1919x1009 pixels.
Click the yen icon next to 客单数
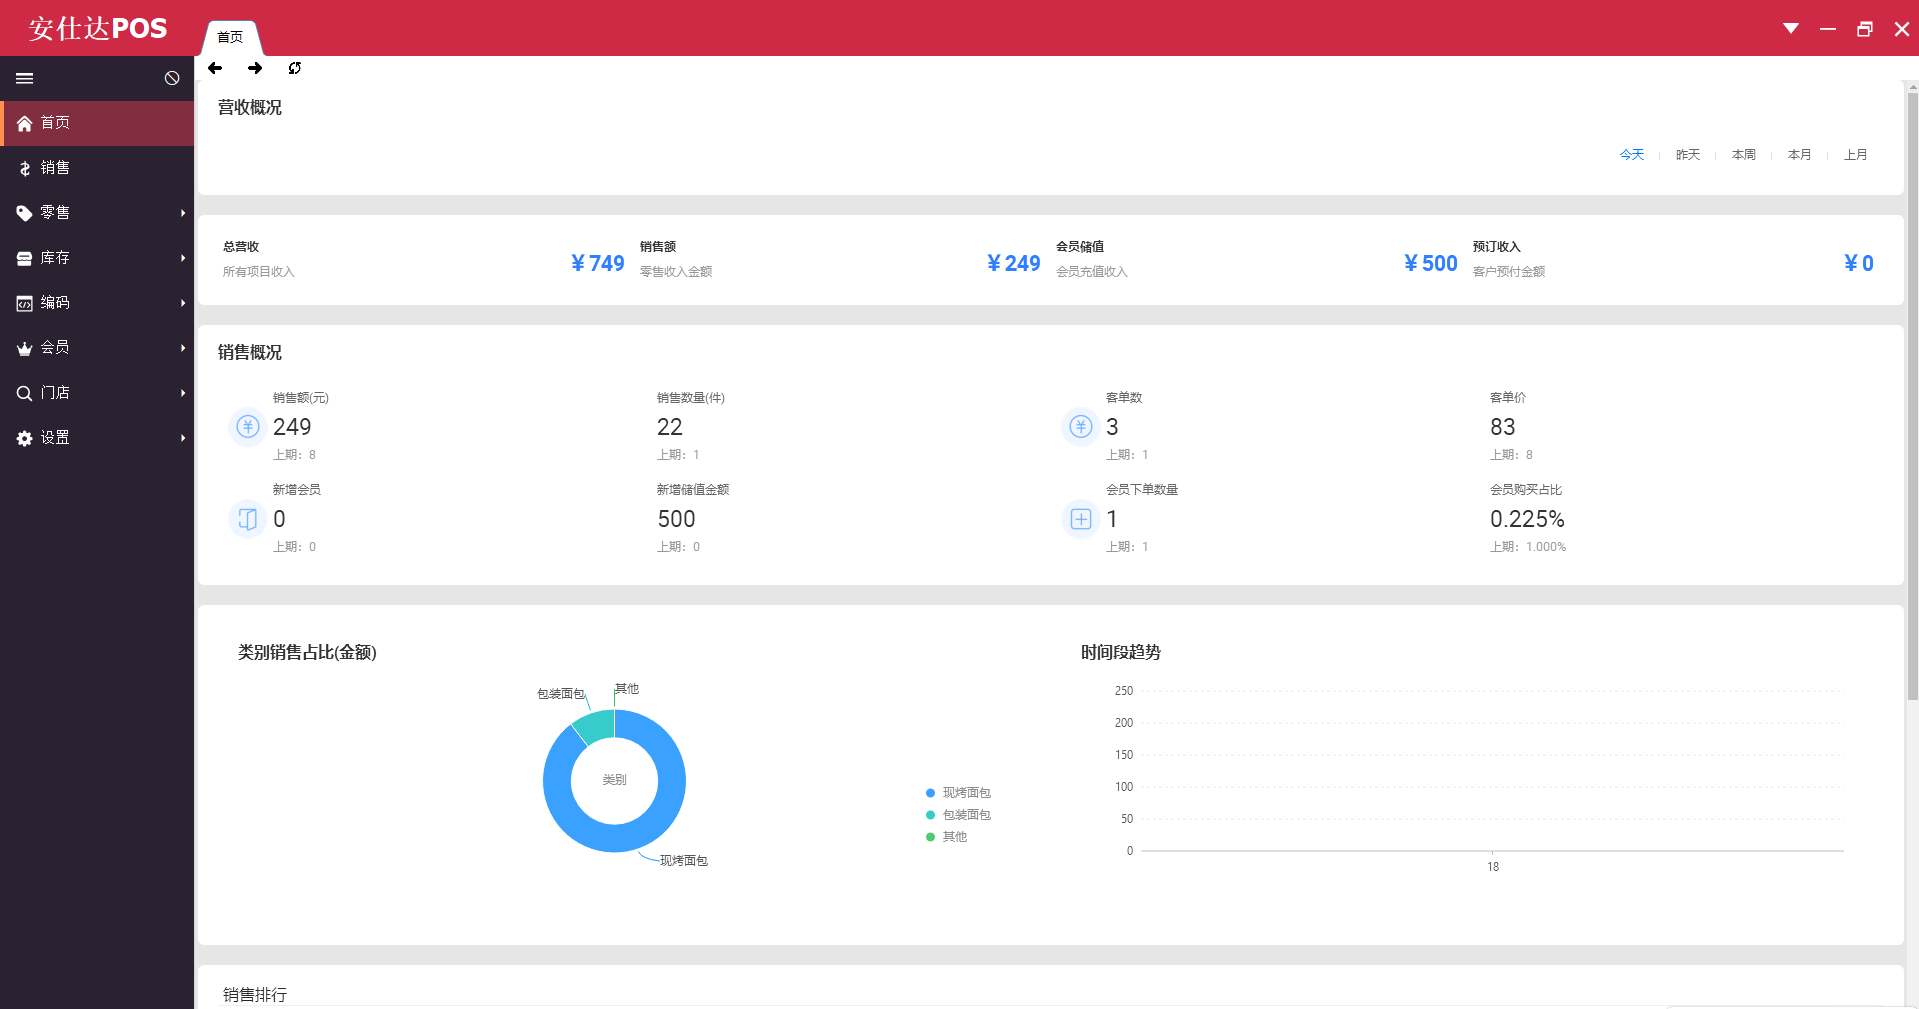coord(1081,427)
